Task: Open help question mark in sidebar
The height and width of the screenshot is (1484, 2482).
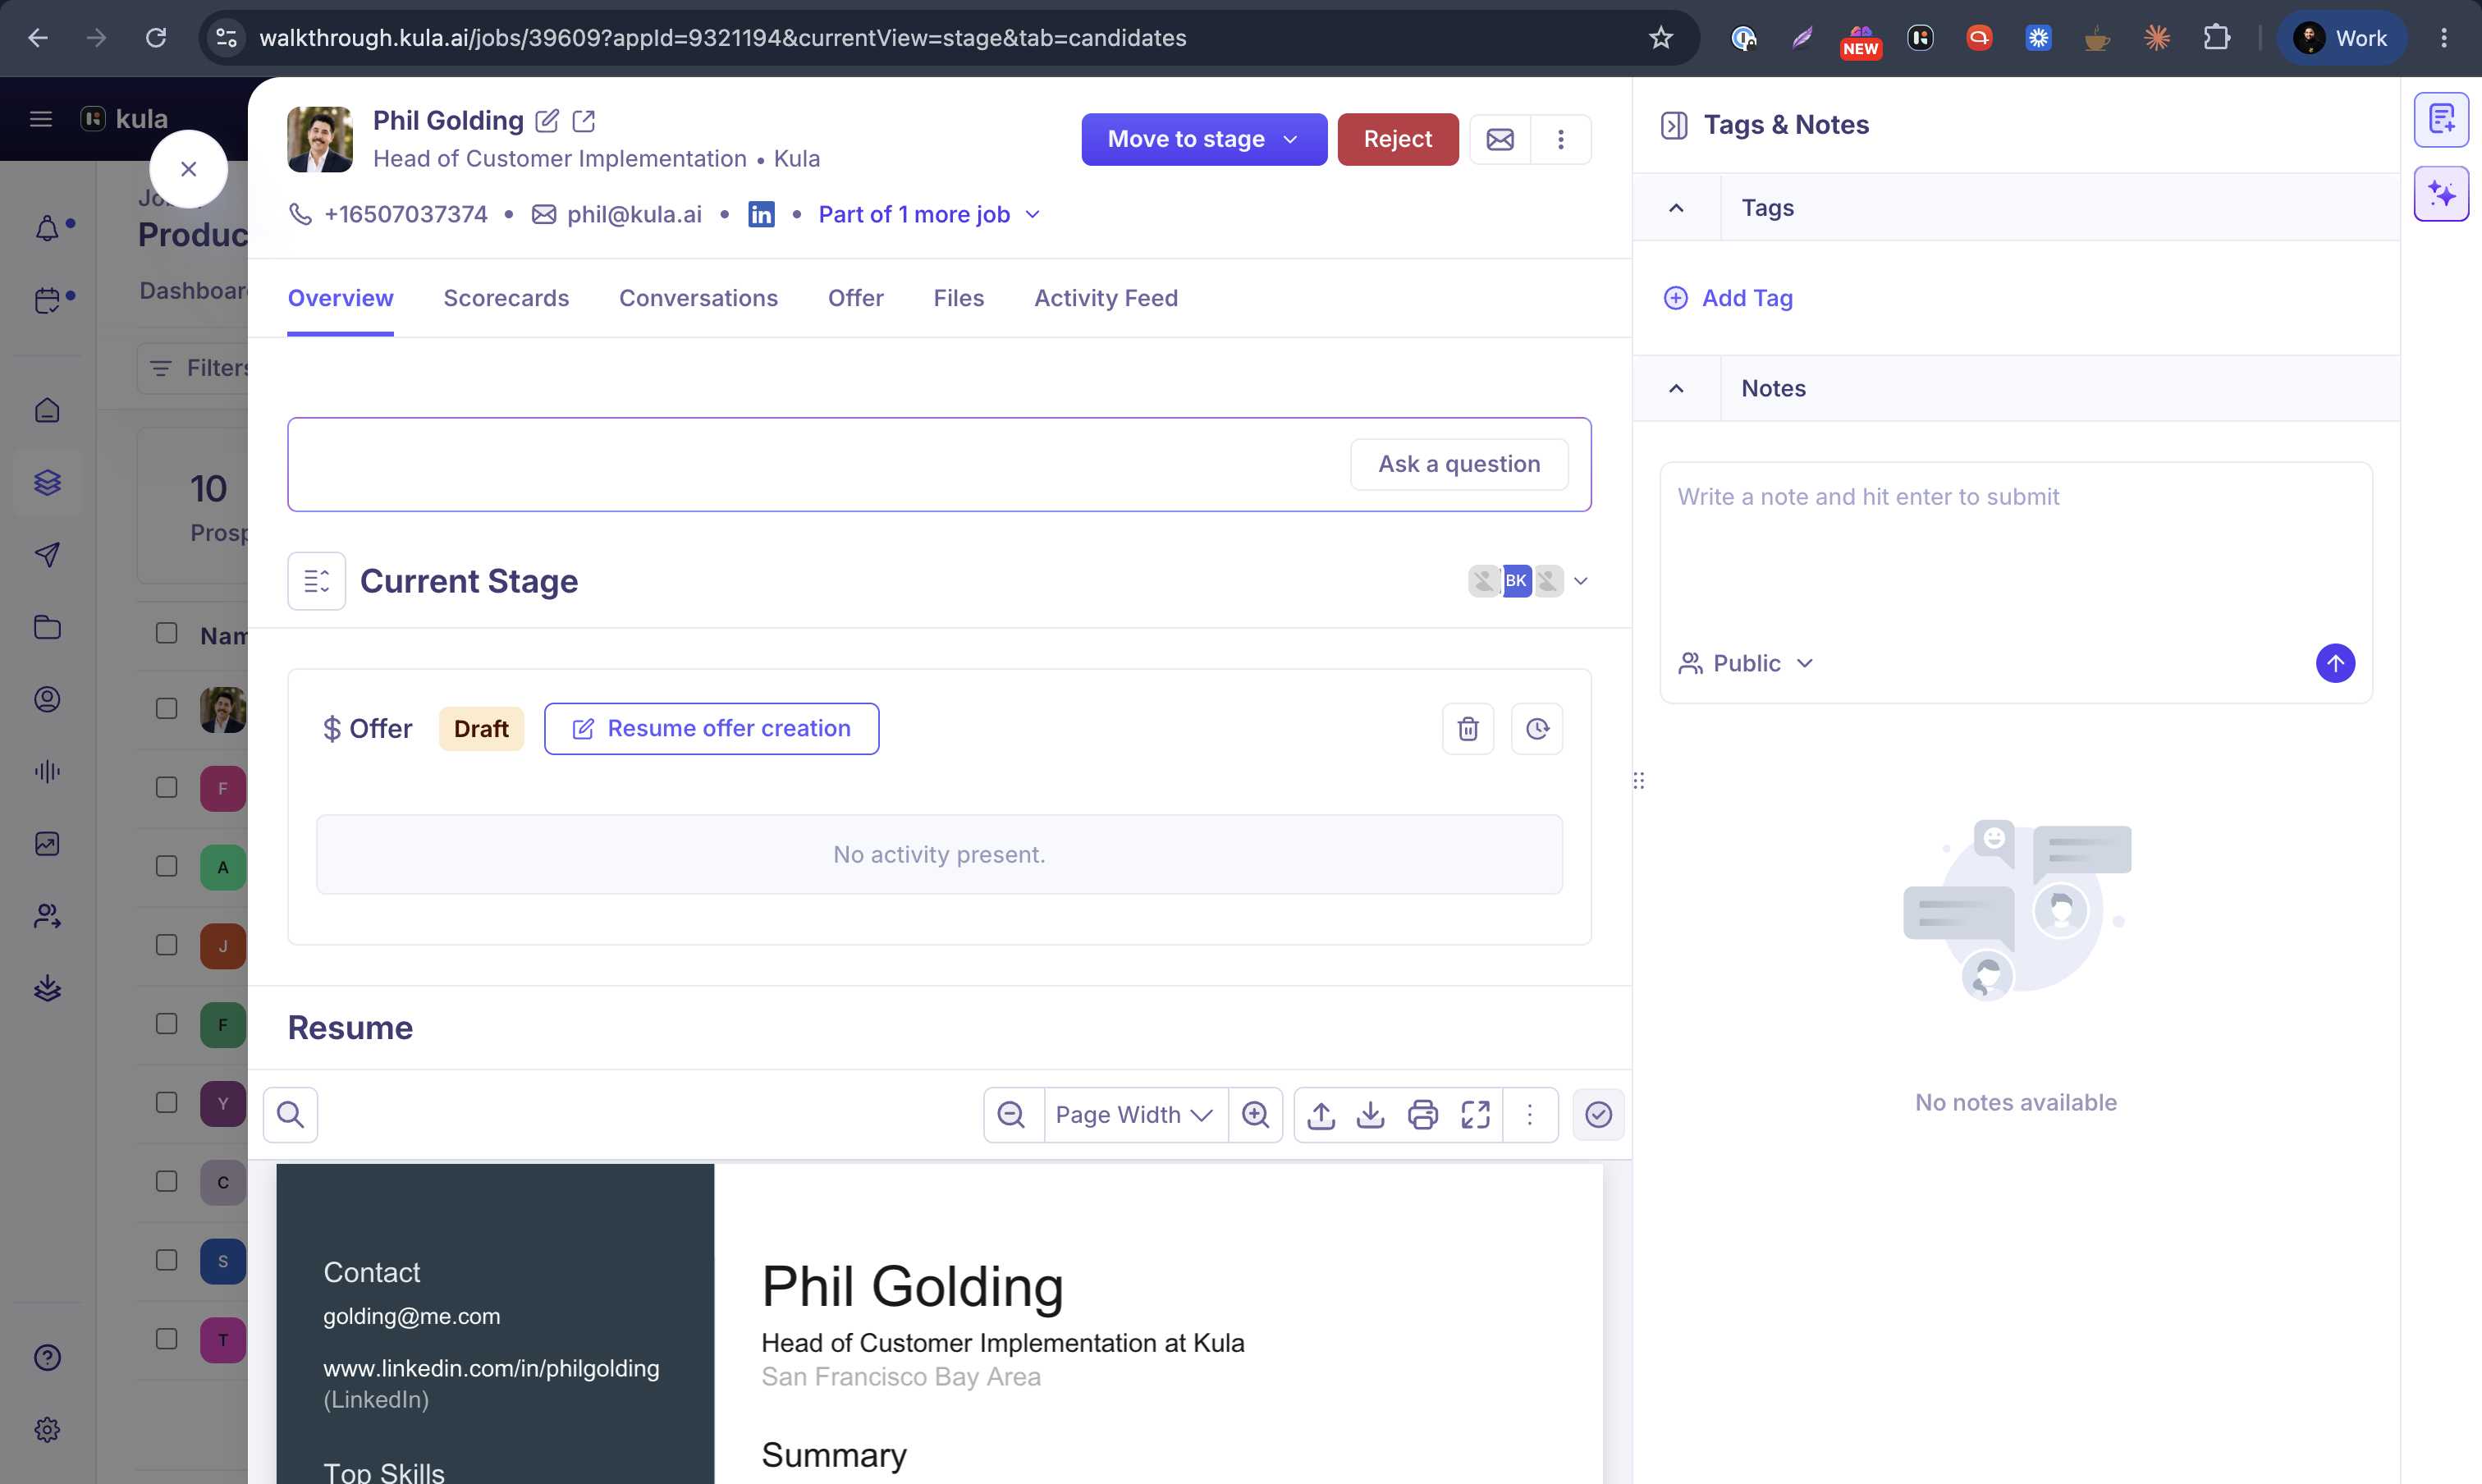Action: tap(47, 1357)
